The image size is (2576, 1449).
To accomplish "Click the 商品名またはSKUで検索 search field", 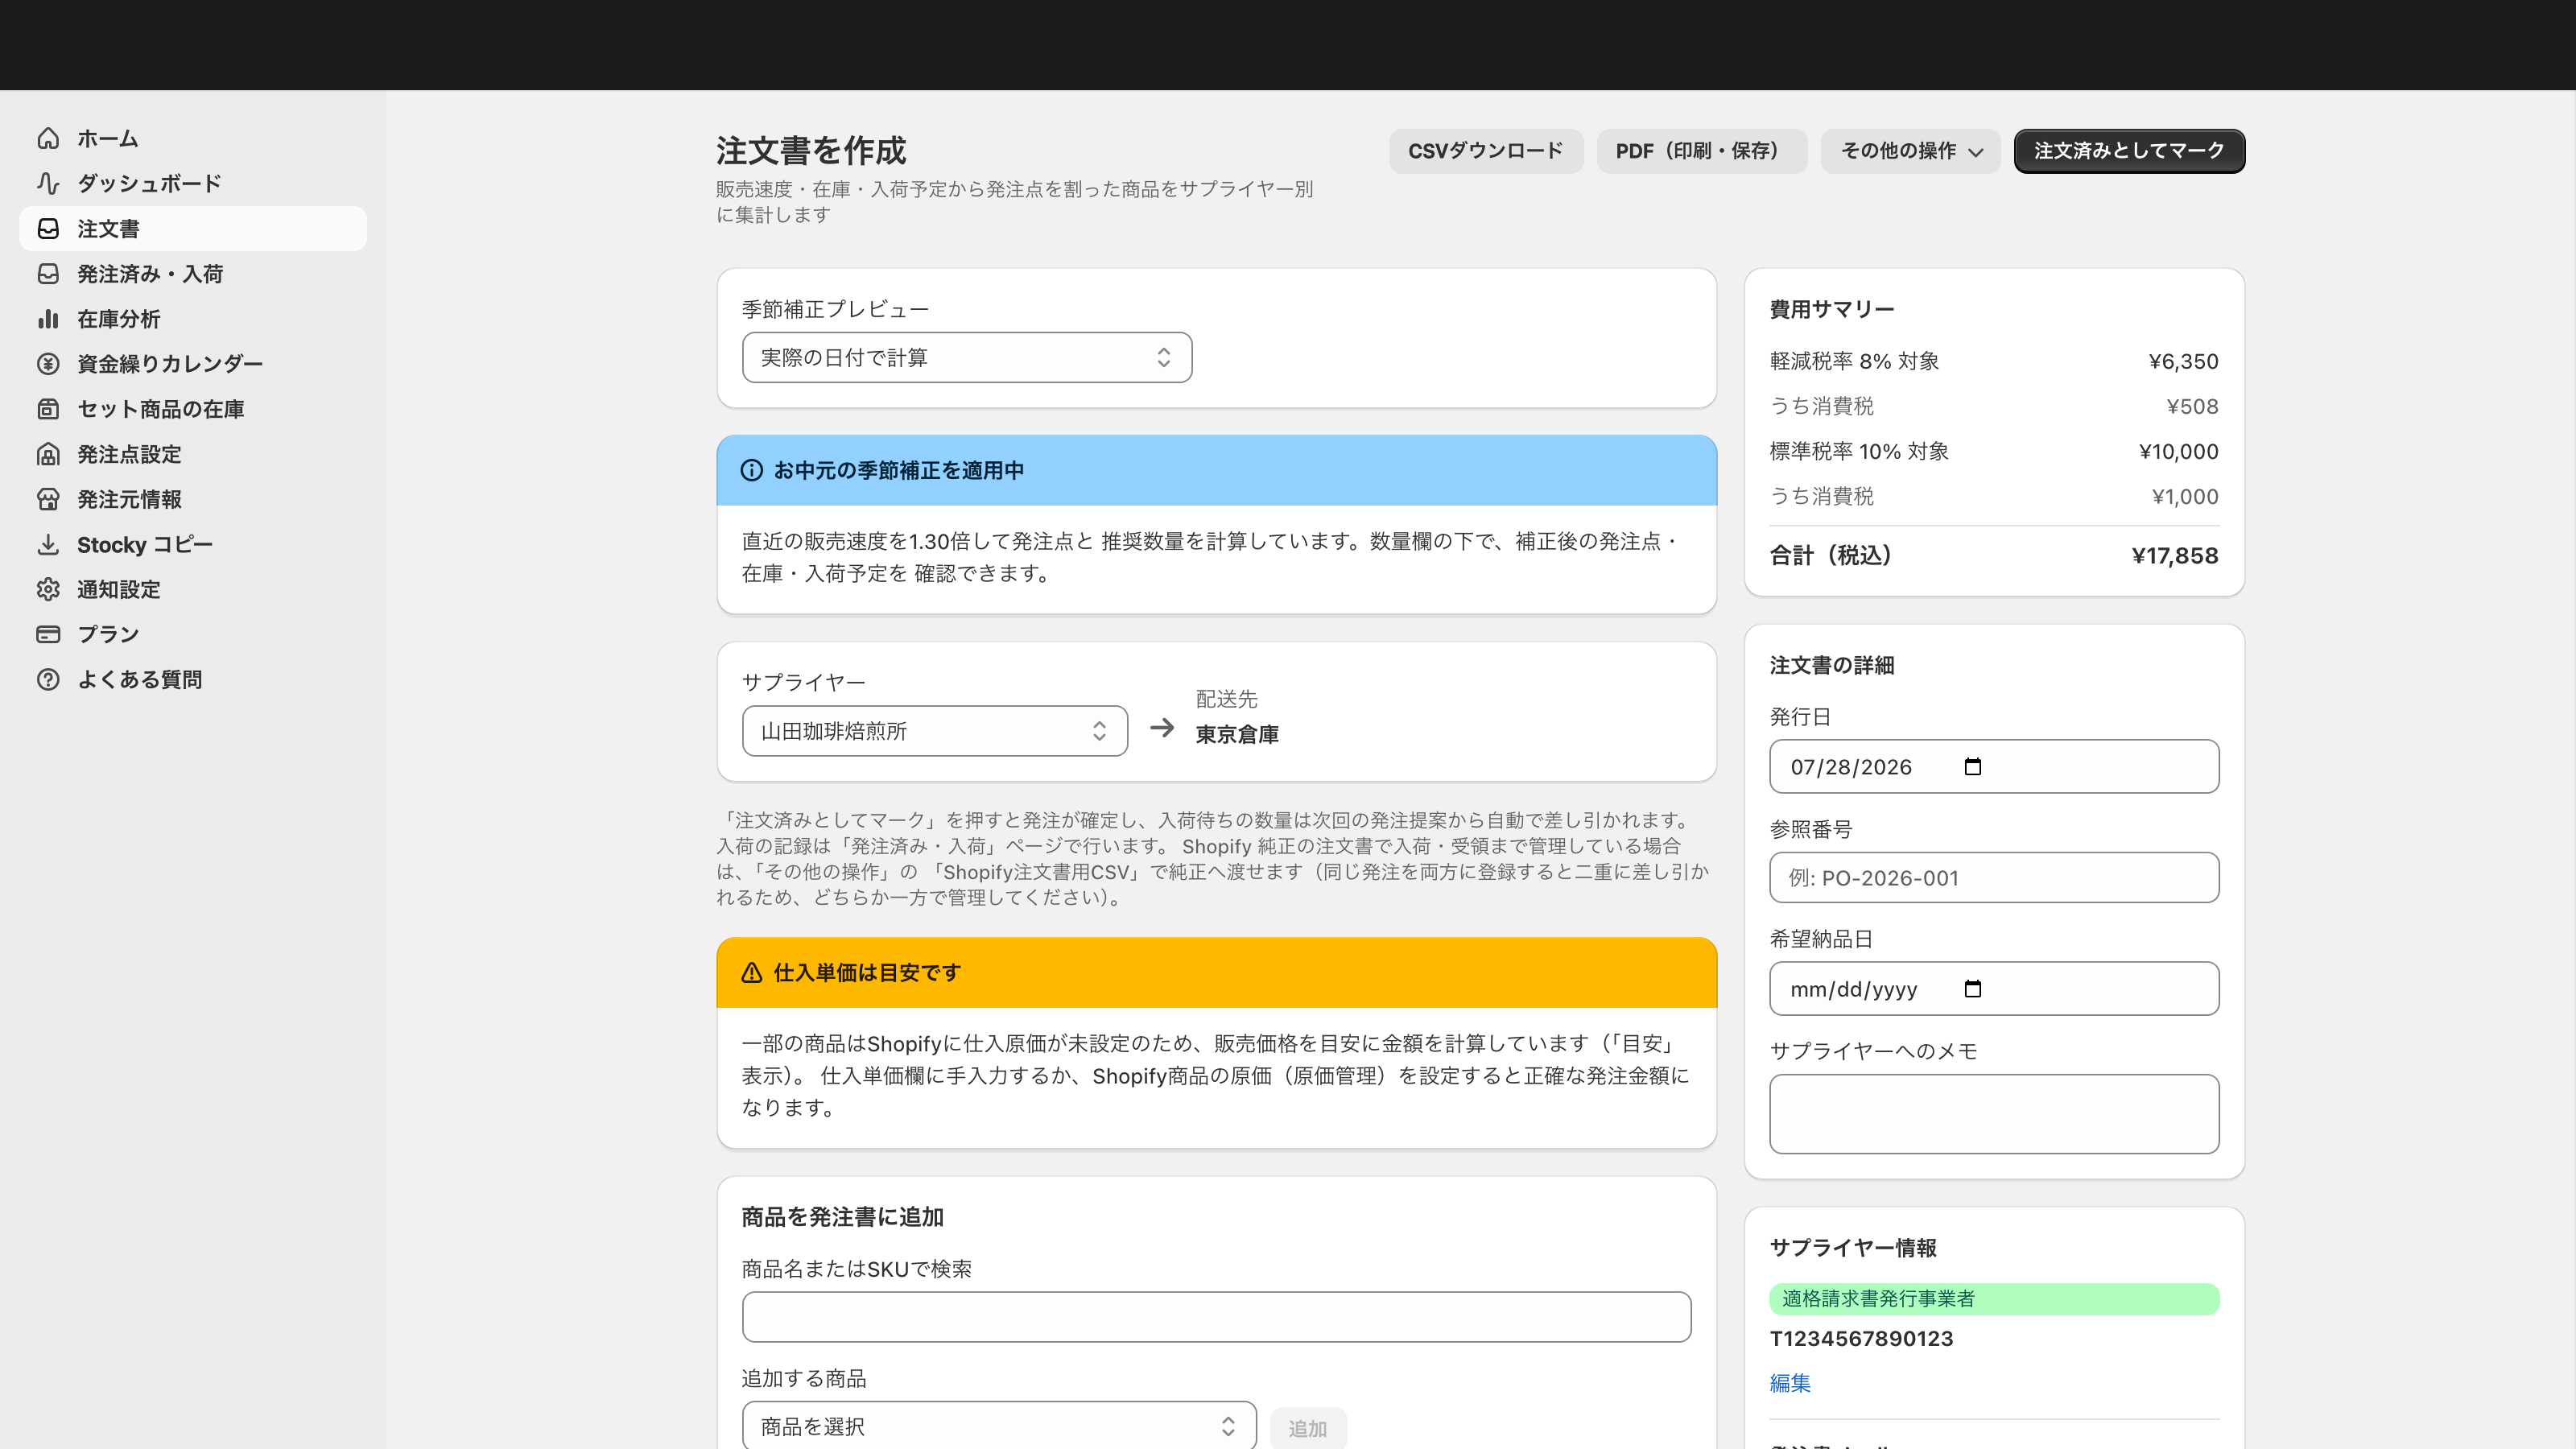I will click(1216, 1317).
